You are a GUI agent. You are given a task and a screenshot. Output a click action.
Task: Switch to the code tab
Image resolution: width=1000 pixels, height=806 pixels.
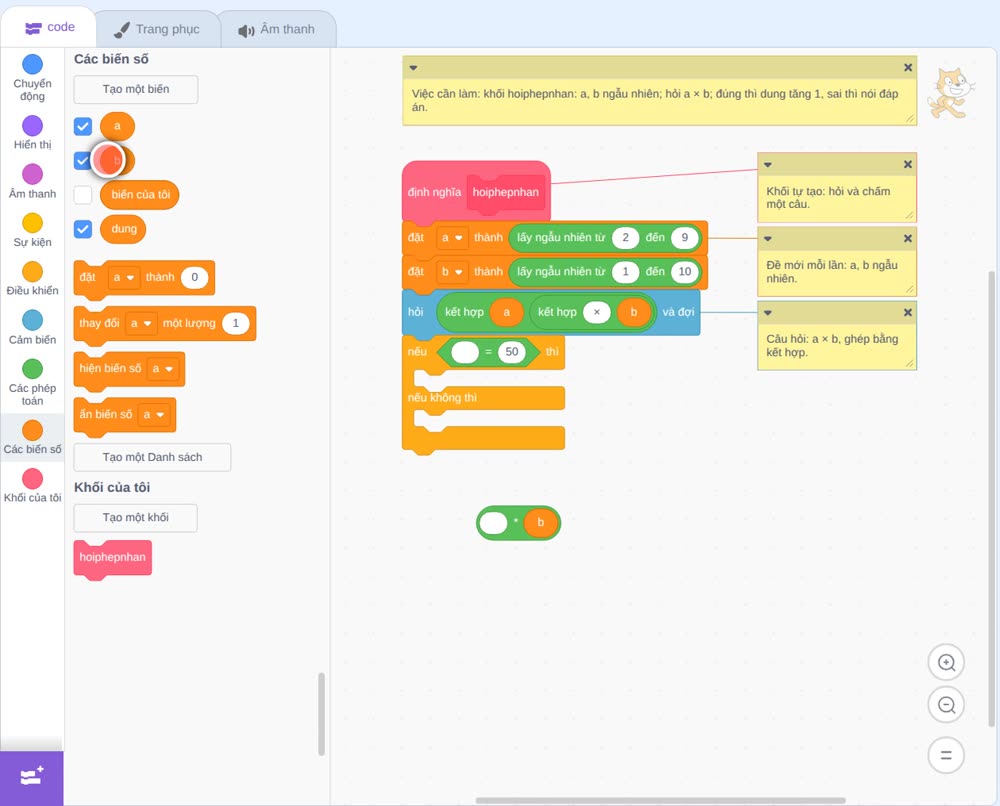pyautogui.click(x=50, y=27)
